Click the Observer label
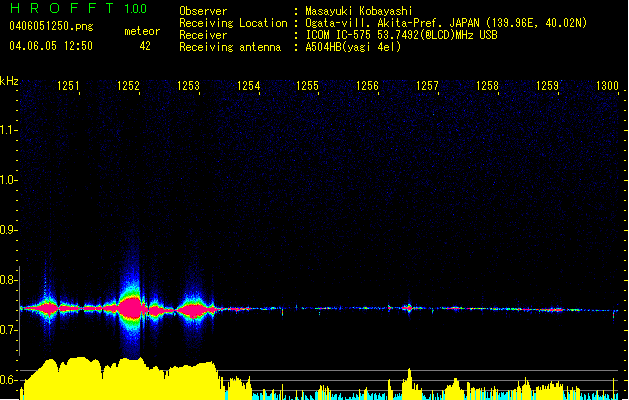This screenshot has width=629, height=400. pos(203,11)
